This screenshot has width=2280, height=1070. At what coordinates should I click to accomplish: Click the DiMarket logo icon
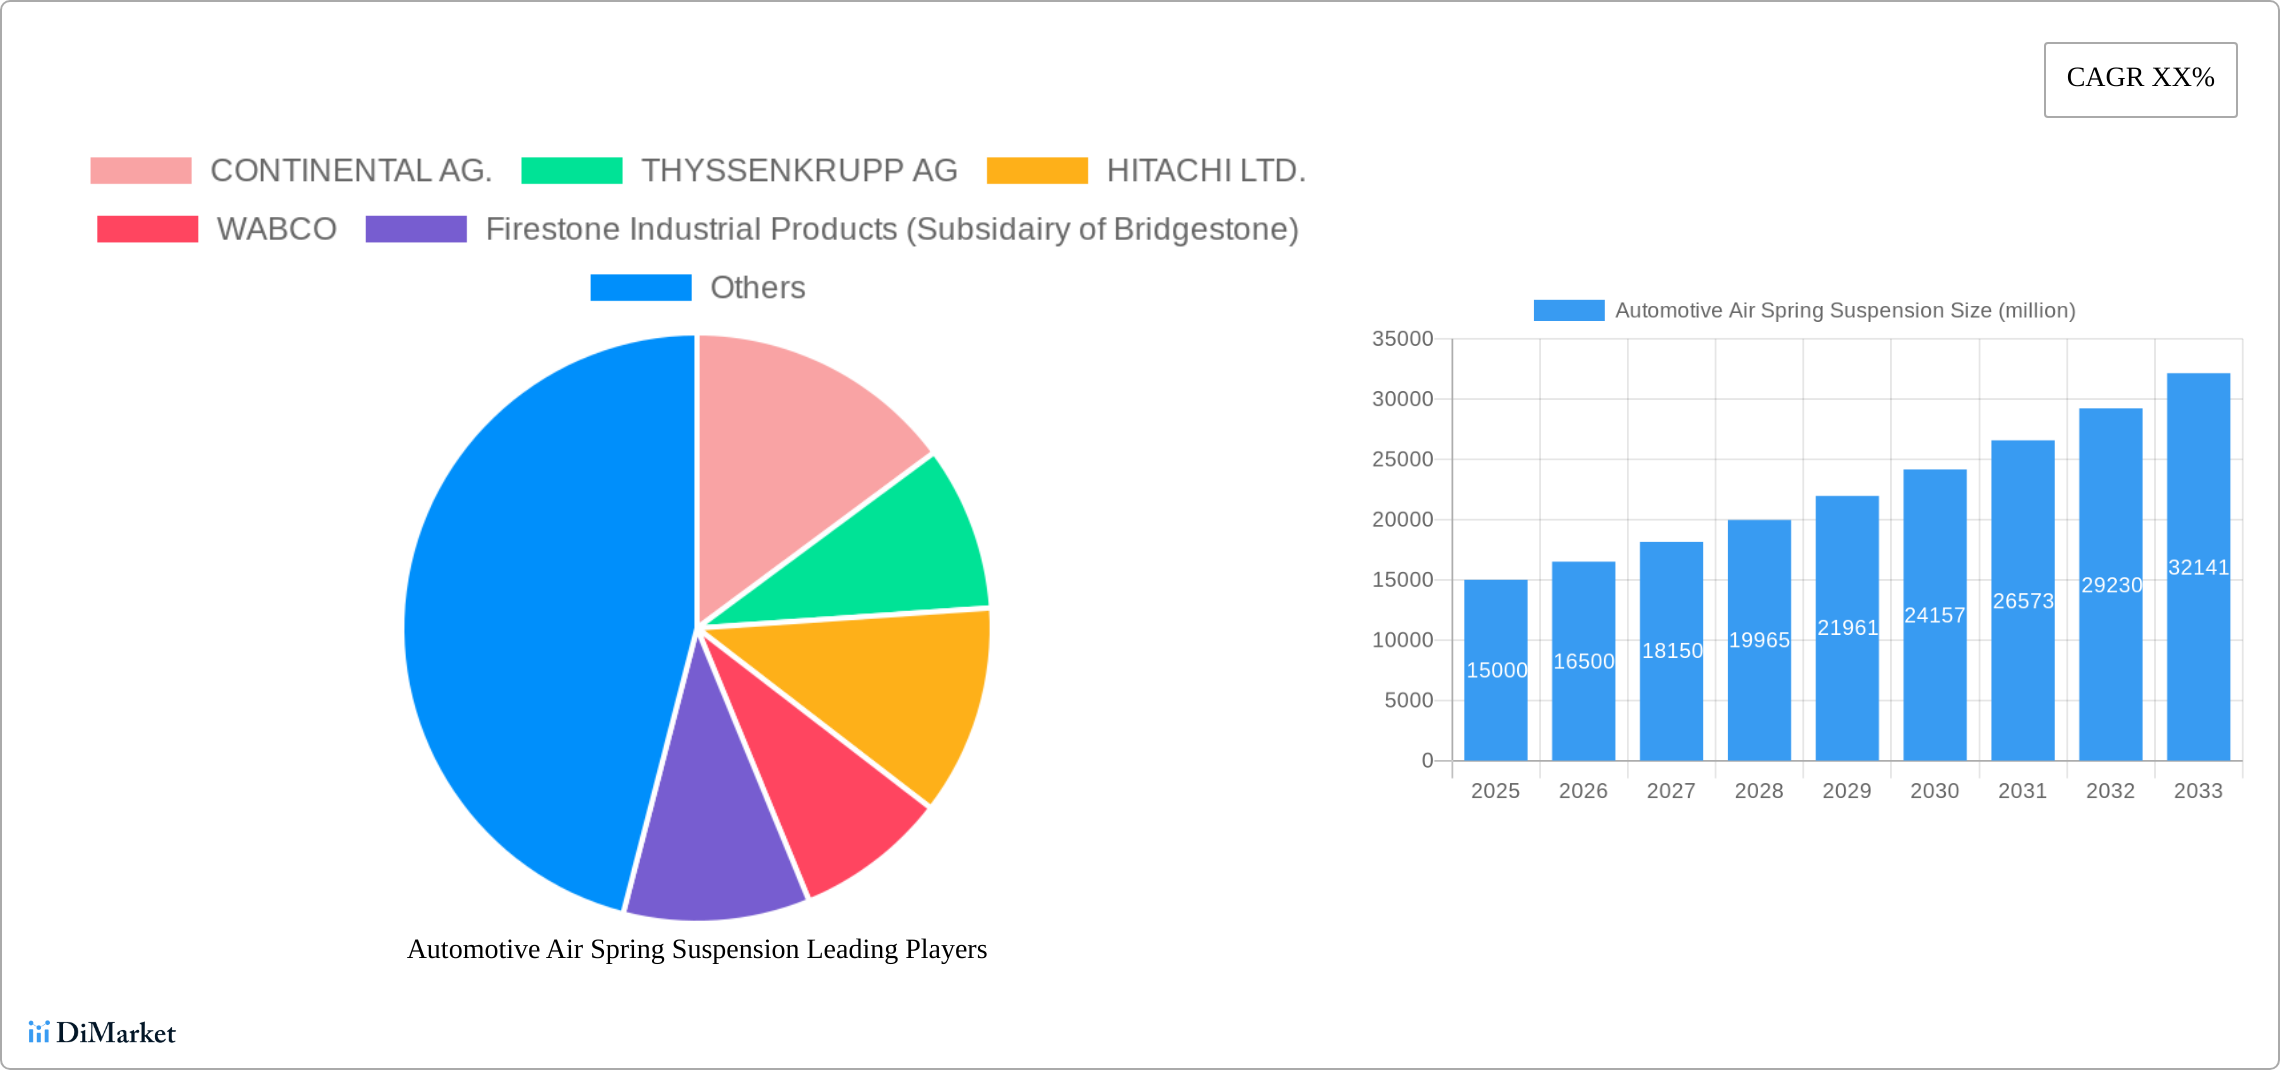tap(41, 1033)
